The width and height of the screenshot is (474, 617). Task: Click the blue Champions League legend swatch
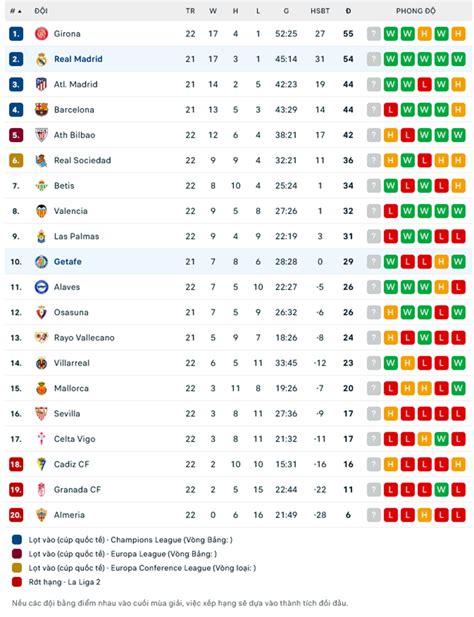(17, 539)
